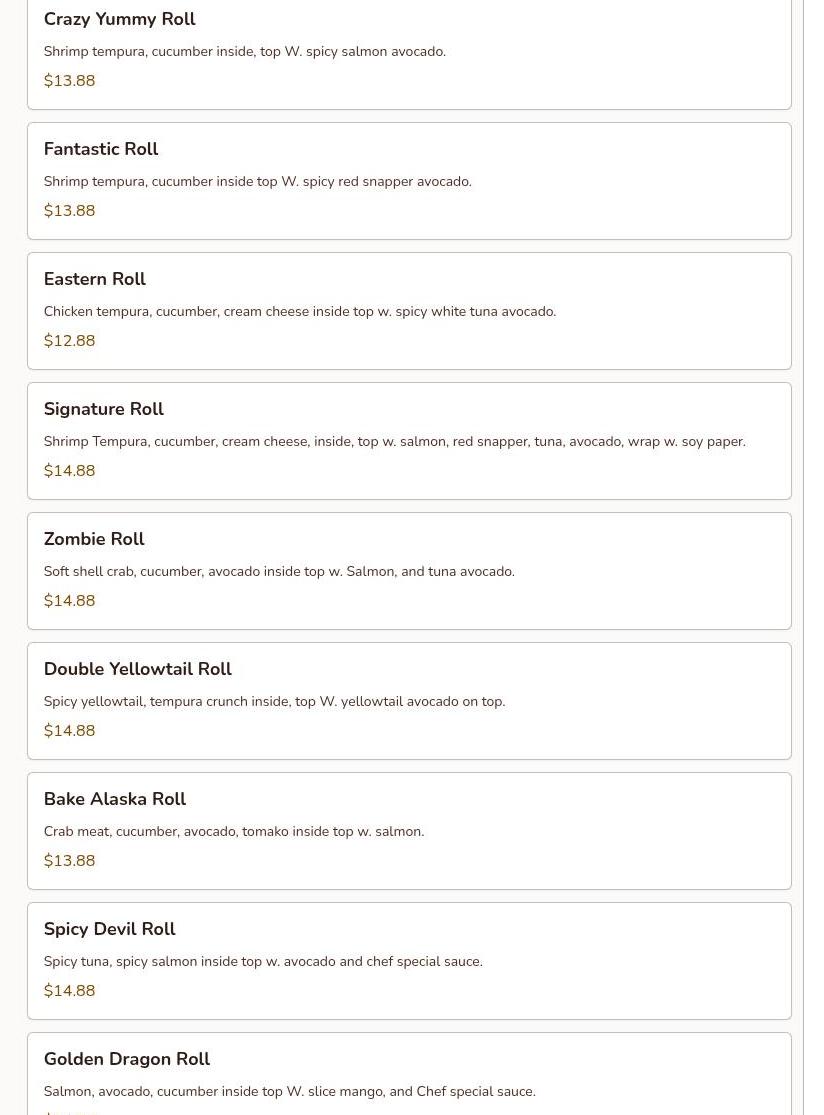The image size is (824, 1115).
Task: Select the Signature Roll heading
Action: point(104,409)
